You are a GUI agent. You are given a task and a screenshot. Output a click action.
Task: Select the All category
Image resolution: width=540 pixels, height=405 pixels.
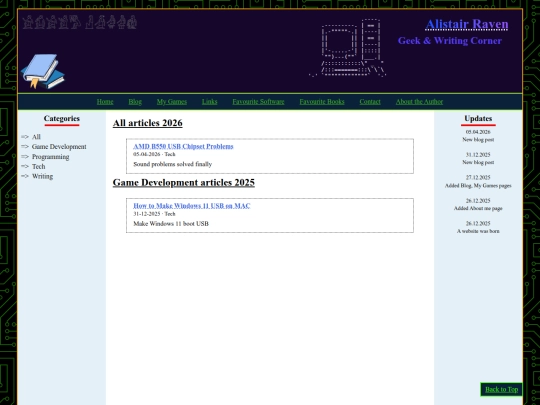click(36, 137)
